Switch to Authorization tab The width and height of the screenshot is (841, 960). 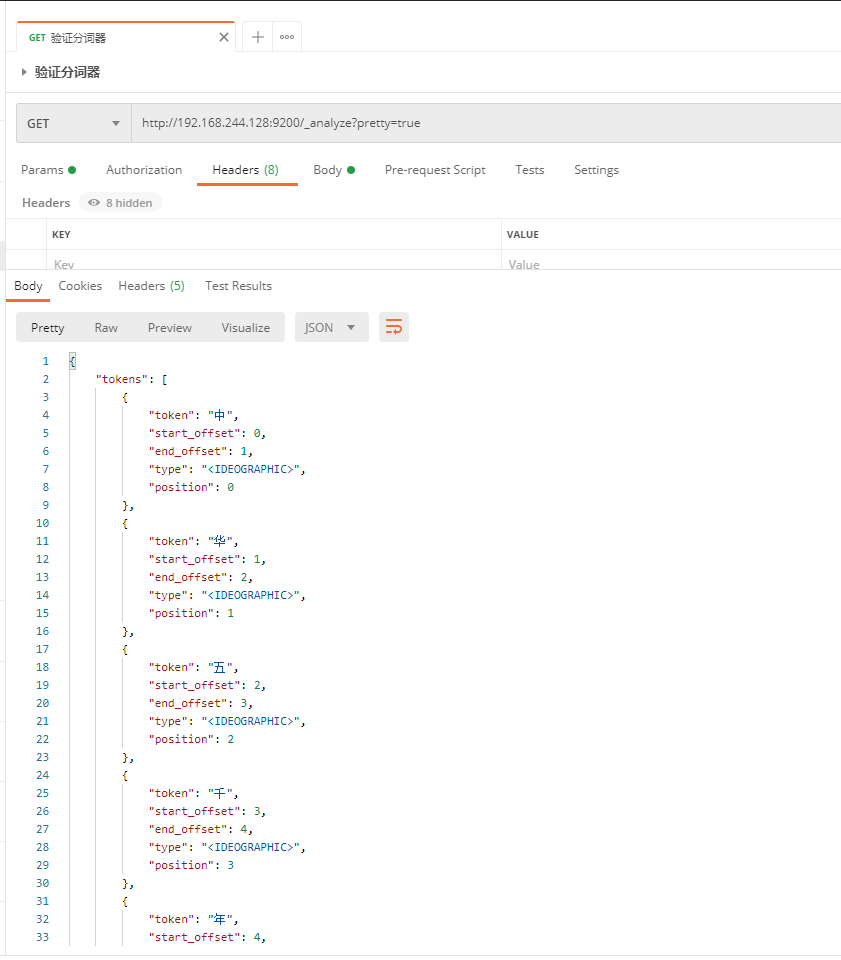[144, 170]
